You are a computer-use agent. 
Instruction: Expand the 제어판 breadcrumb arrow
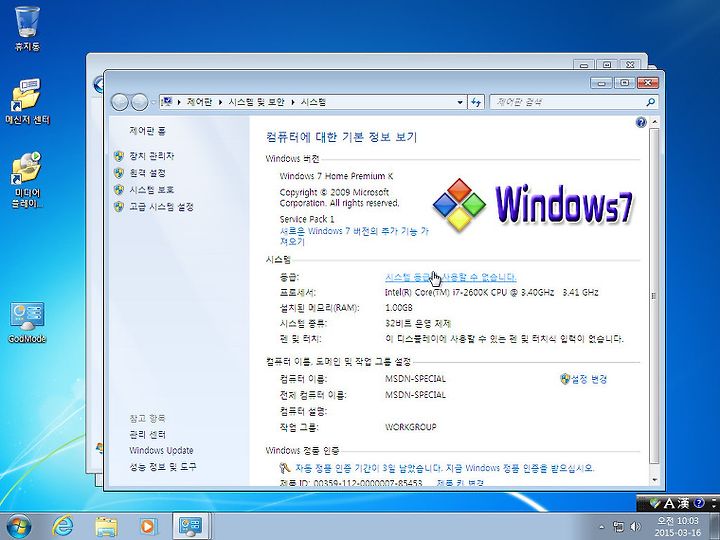220,102
